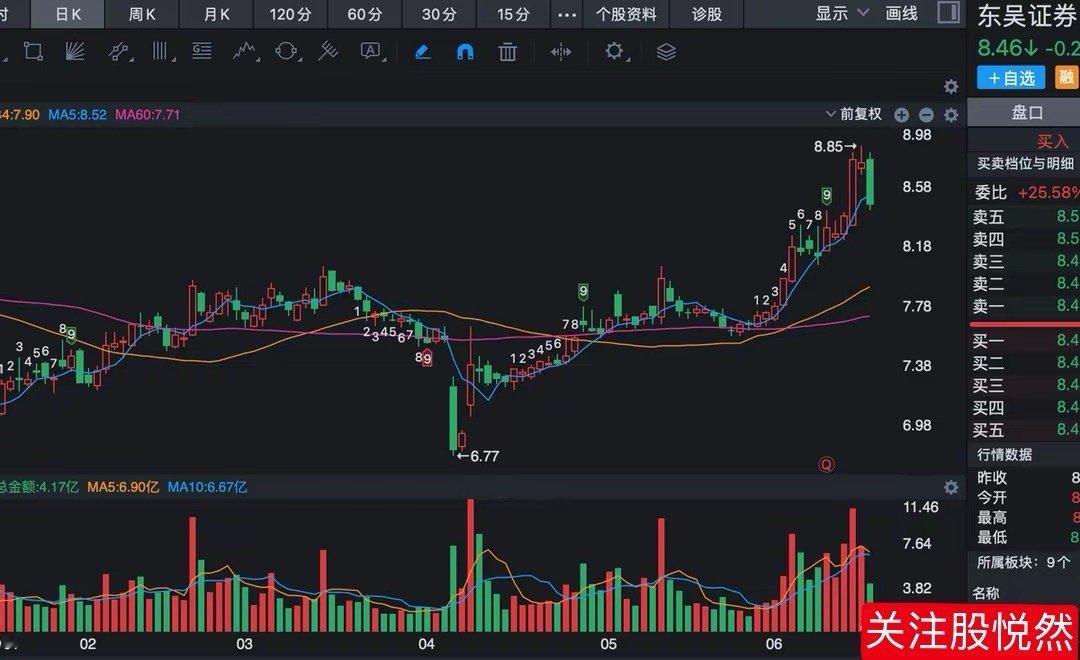The width and height of the screenshot is (1080, 660).
Task: Click the horizontal mirror split icon
Action: coord(561,52)
